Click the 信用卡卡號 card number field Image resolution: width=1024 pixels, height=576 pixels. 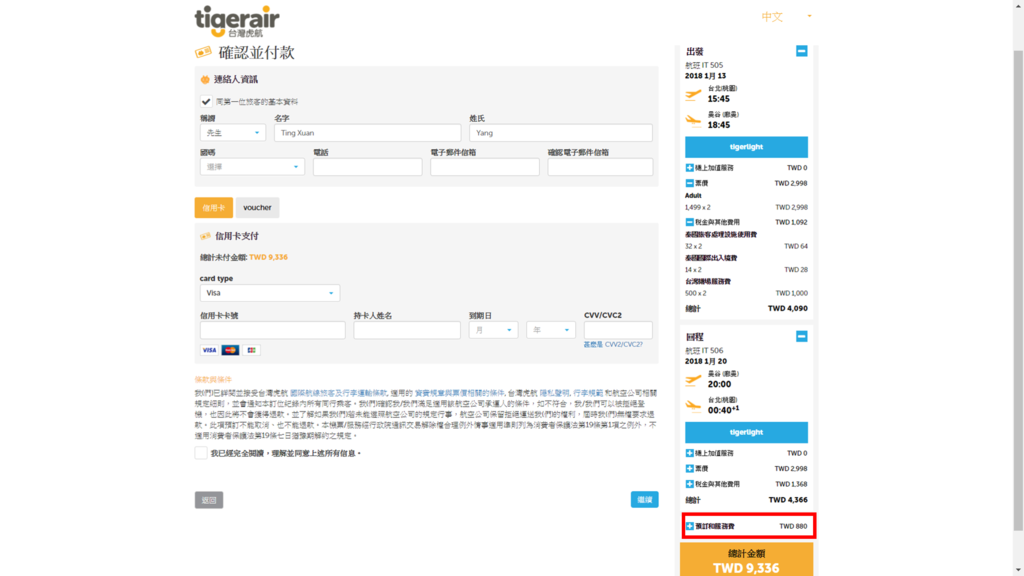pyautogui.click(x=272, y=330)
